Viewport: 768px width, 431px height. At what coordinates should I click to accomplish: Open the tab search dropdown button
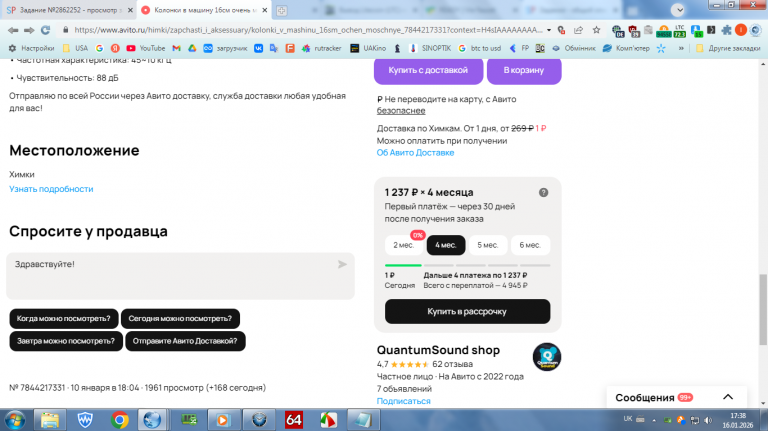678,10
